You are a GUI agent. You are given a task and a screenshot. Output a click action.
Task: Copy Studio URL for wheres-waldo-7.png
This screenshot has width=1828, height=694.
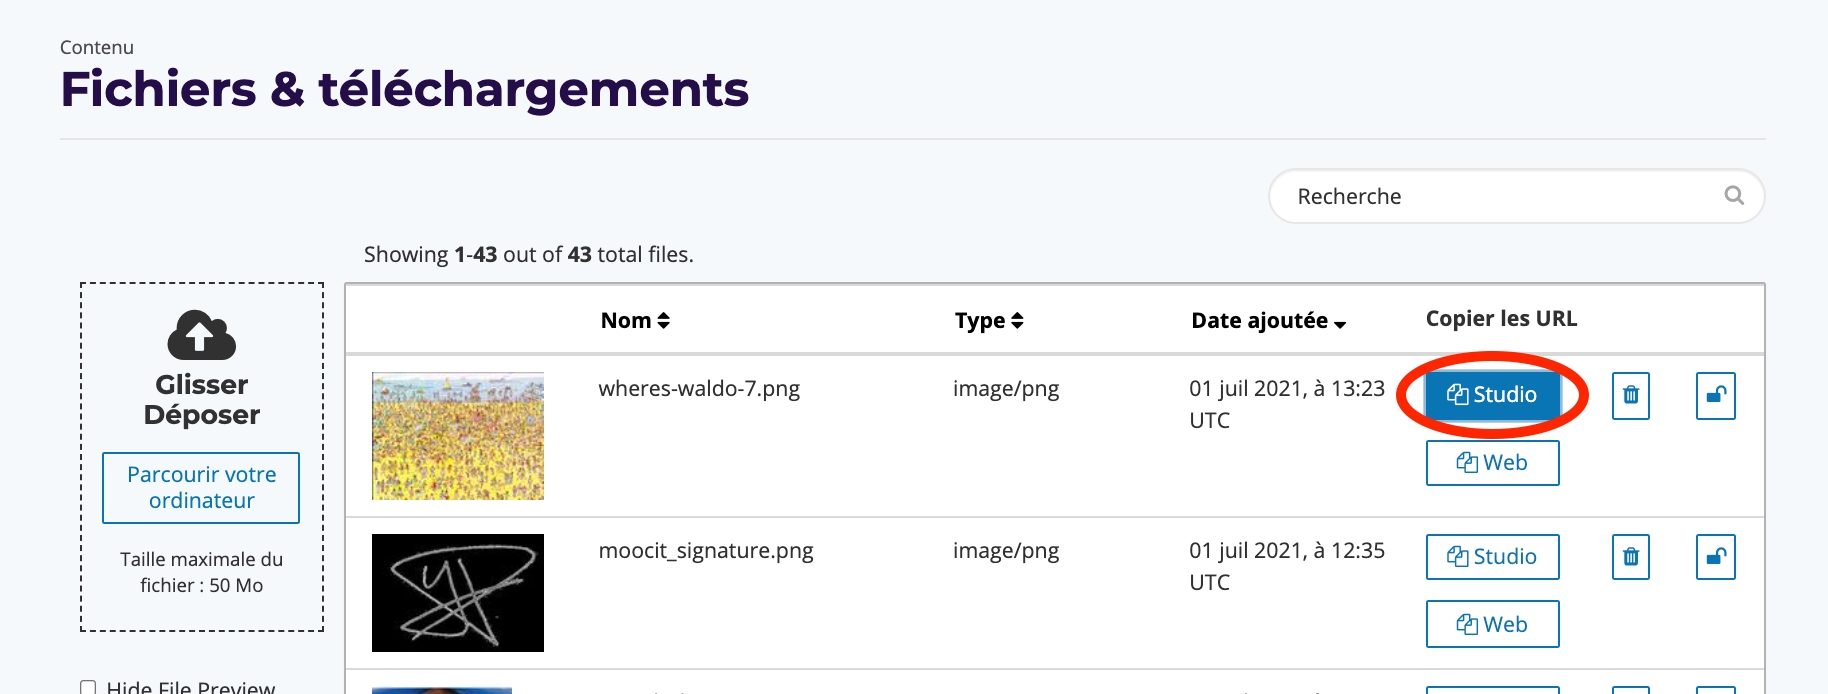click(x=1491, y=395)
